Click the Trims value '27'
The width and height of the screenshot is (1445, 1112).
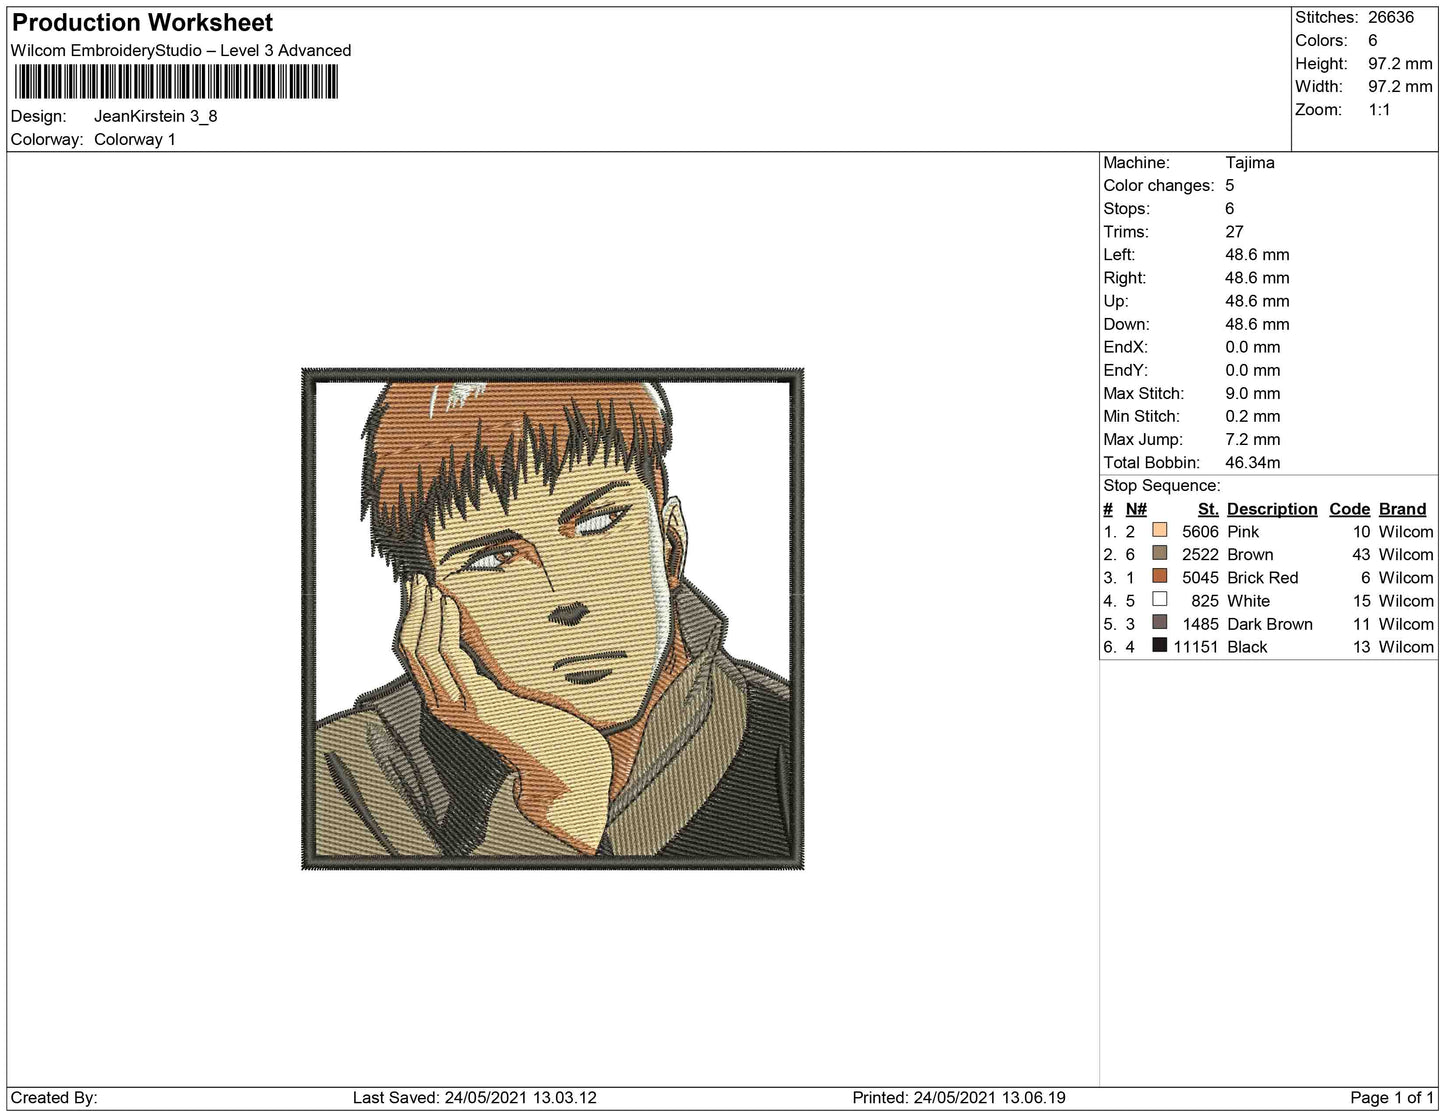(x=1235, y=231)
